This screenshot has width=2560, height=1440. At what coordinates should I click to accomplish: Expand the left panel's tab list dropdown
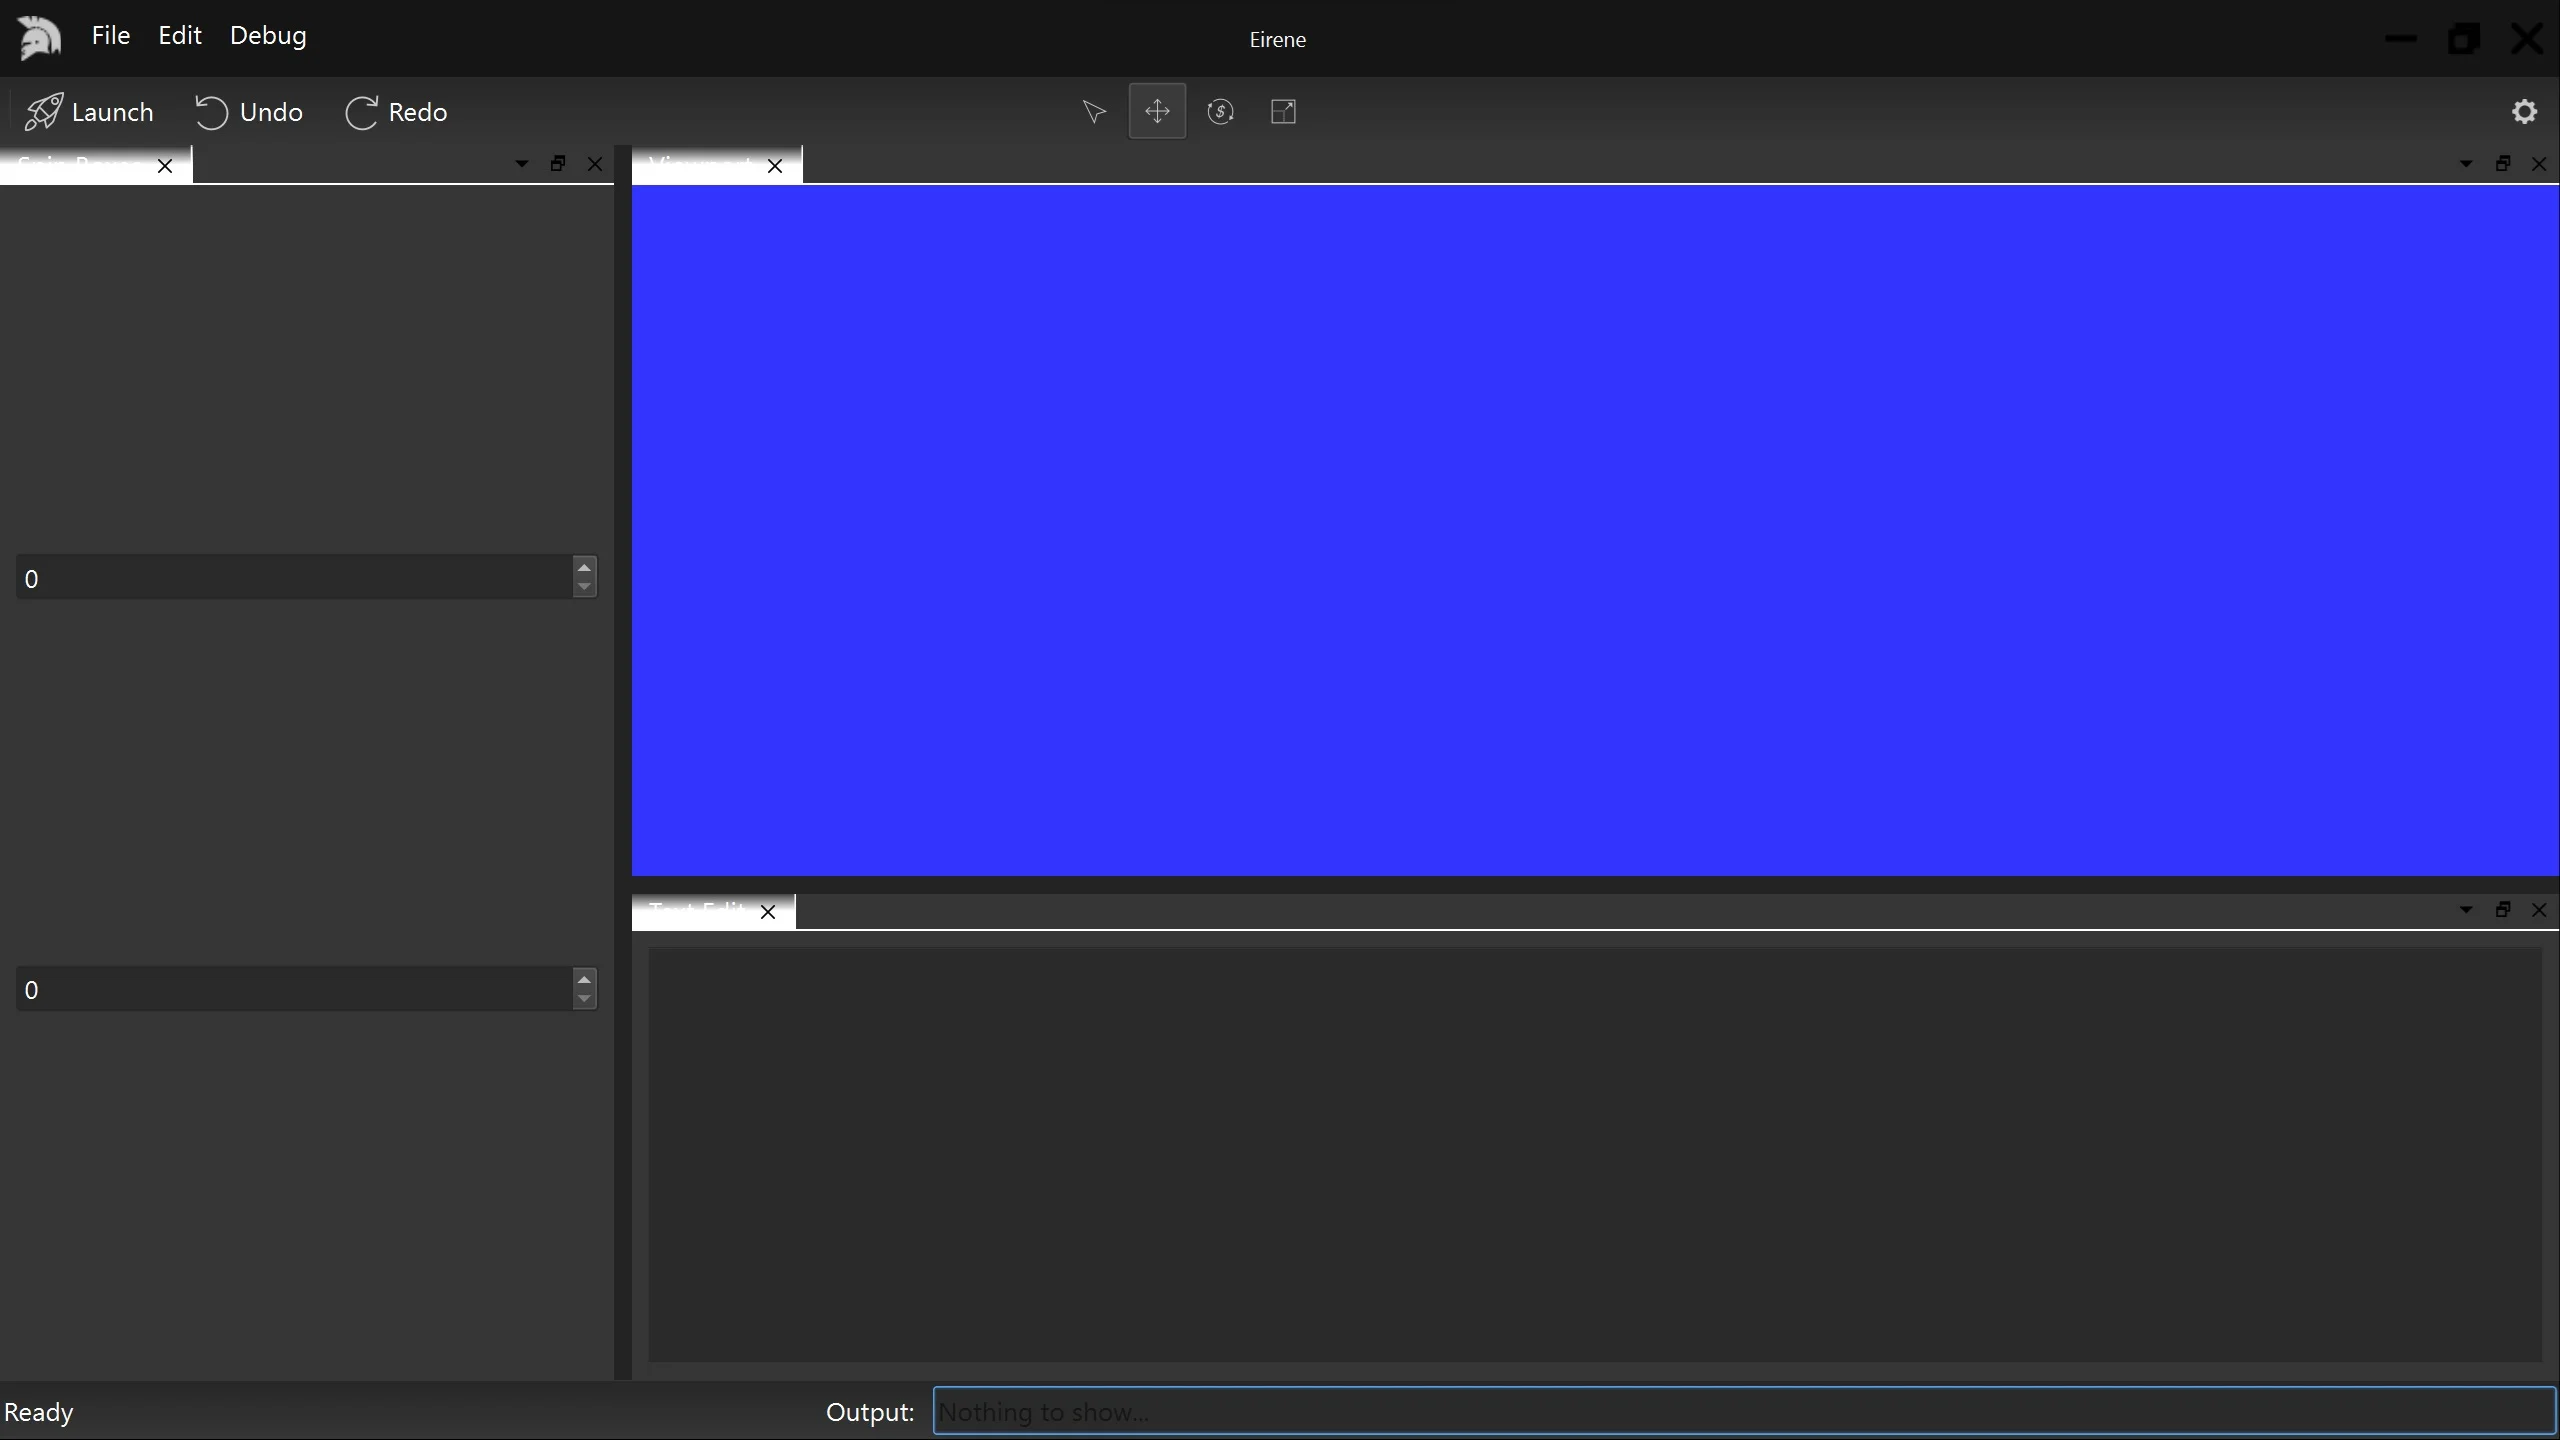coord(521,164)
